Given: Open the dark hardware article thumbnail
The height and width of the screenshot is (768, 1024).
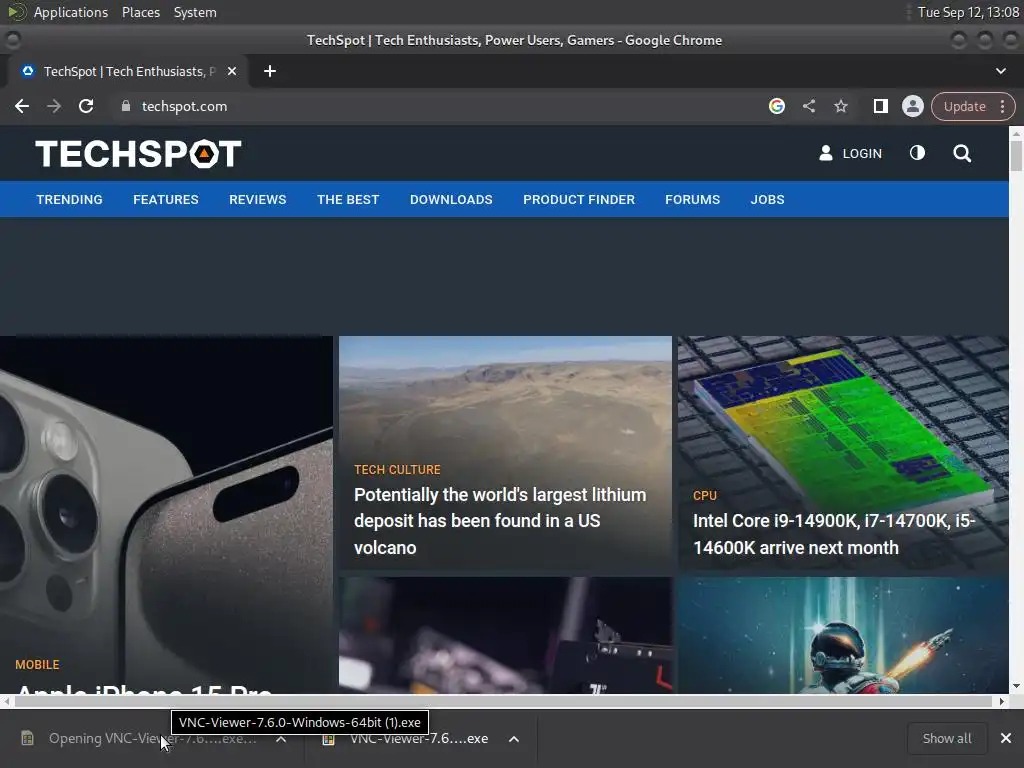Looking at the screenshot, I should click(505, 635).
